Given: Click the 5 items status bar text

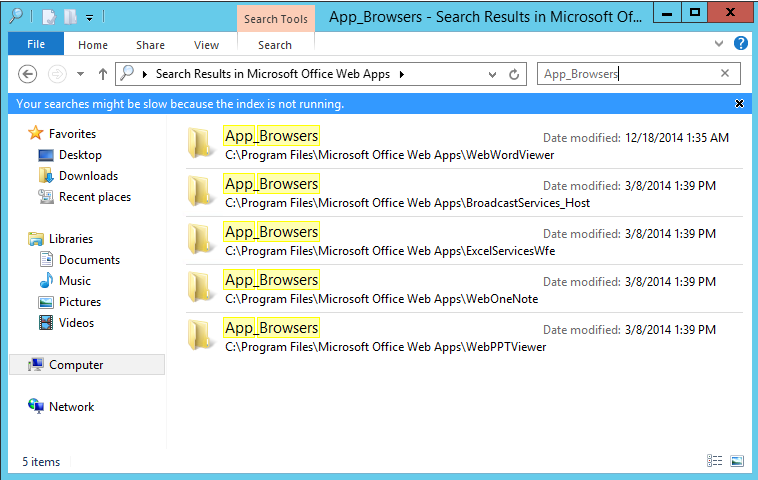Looking at the screenshot, I should [x=41, y=462].
